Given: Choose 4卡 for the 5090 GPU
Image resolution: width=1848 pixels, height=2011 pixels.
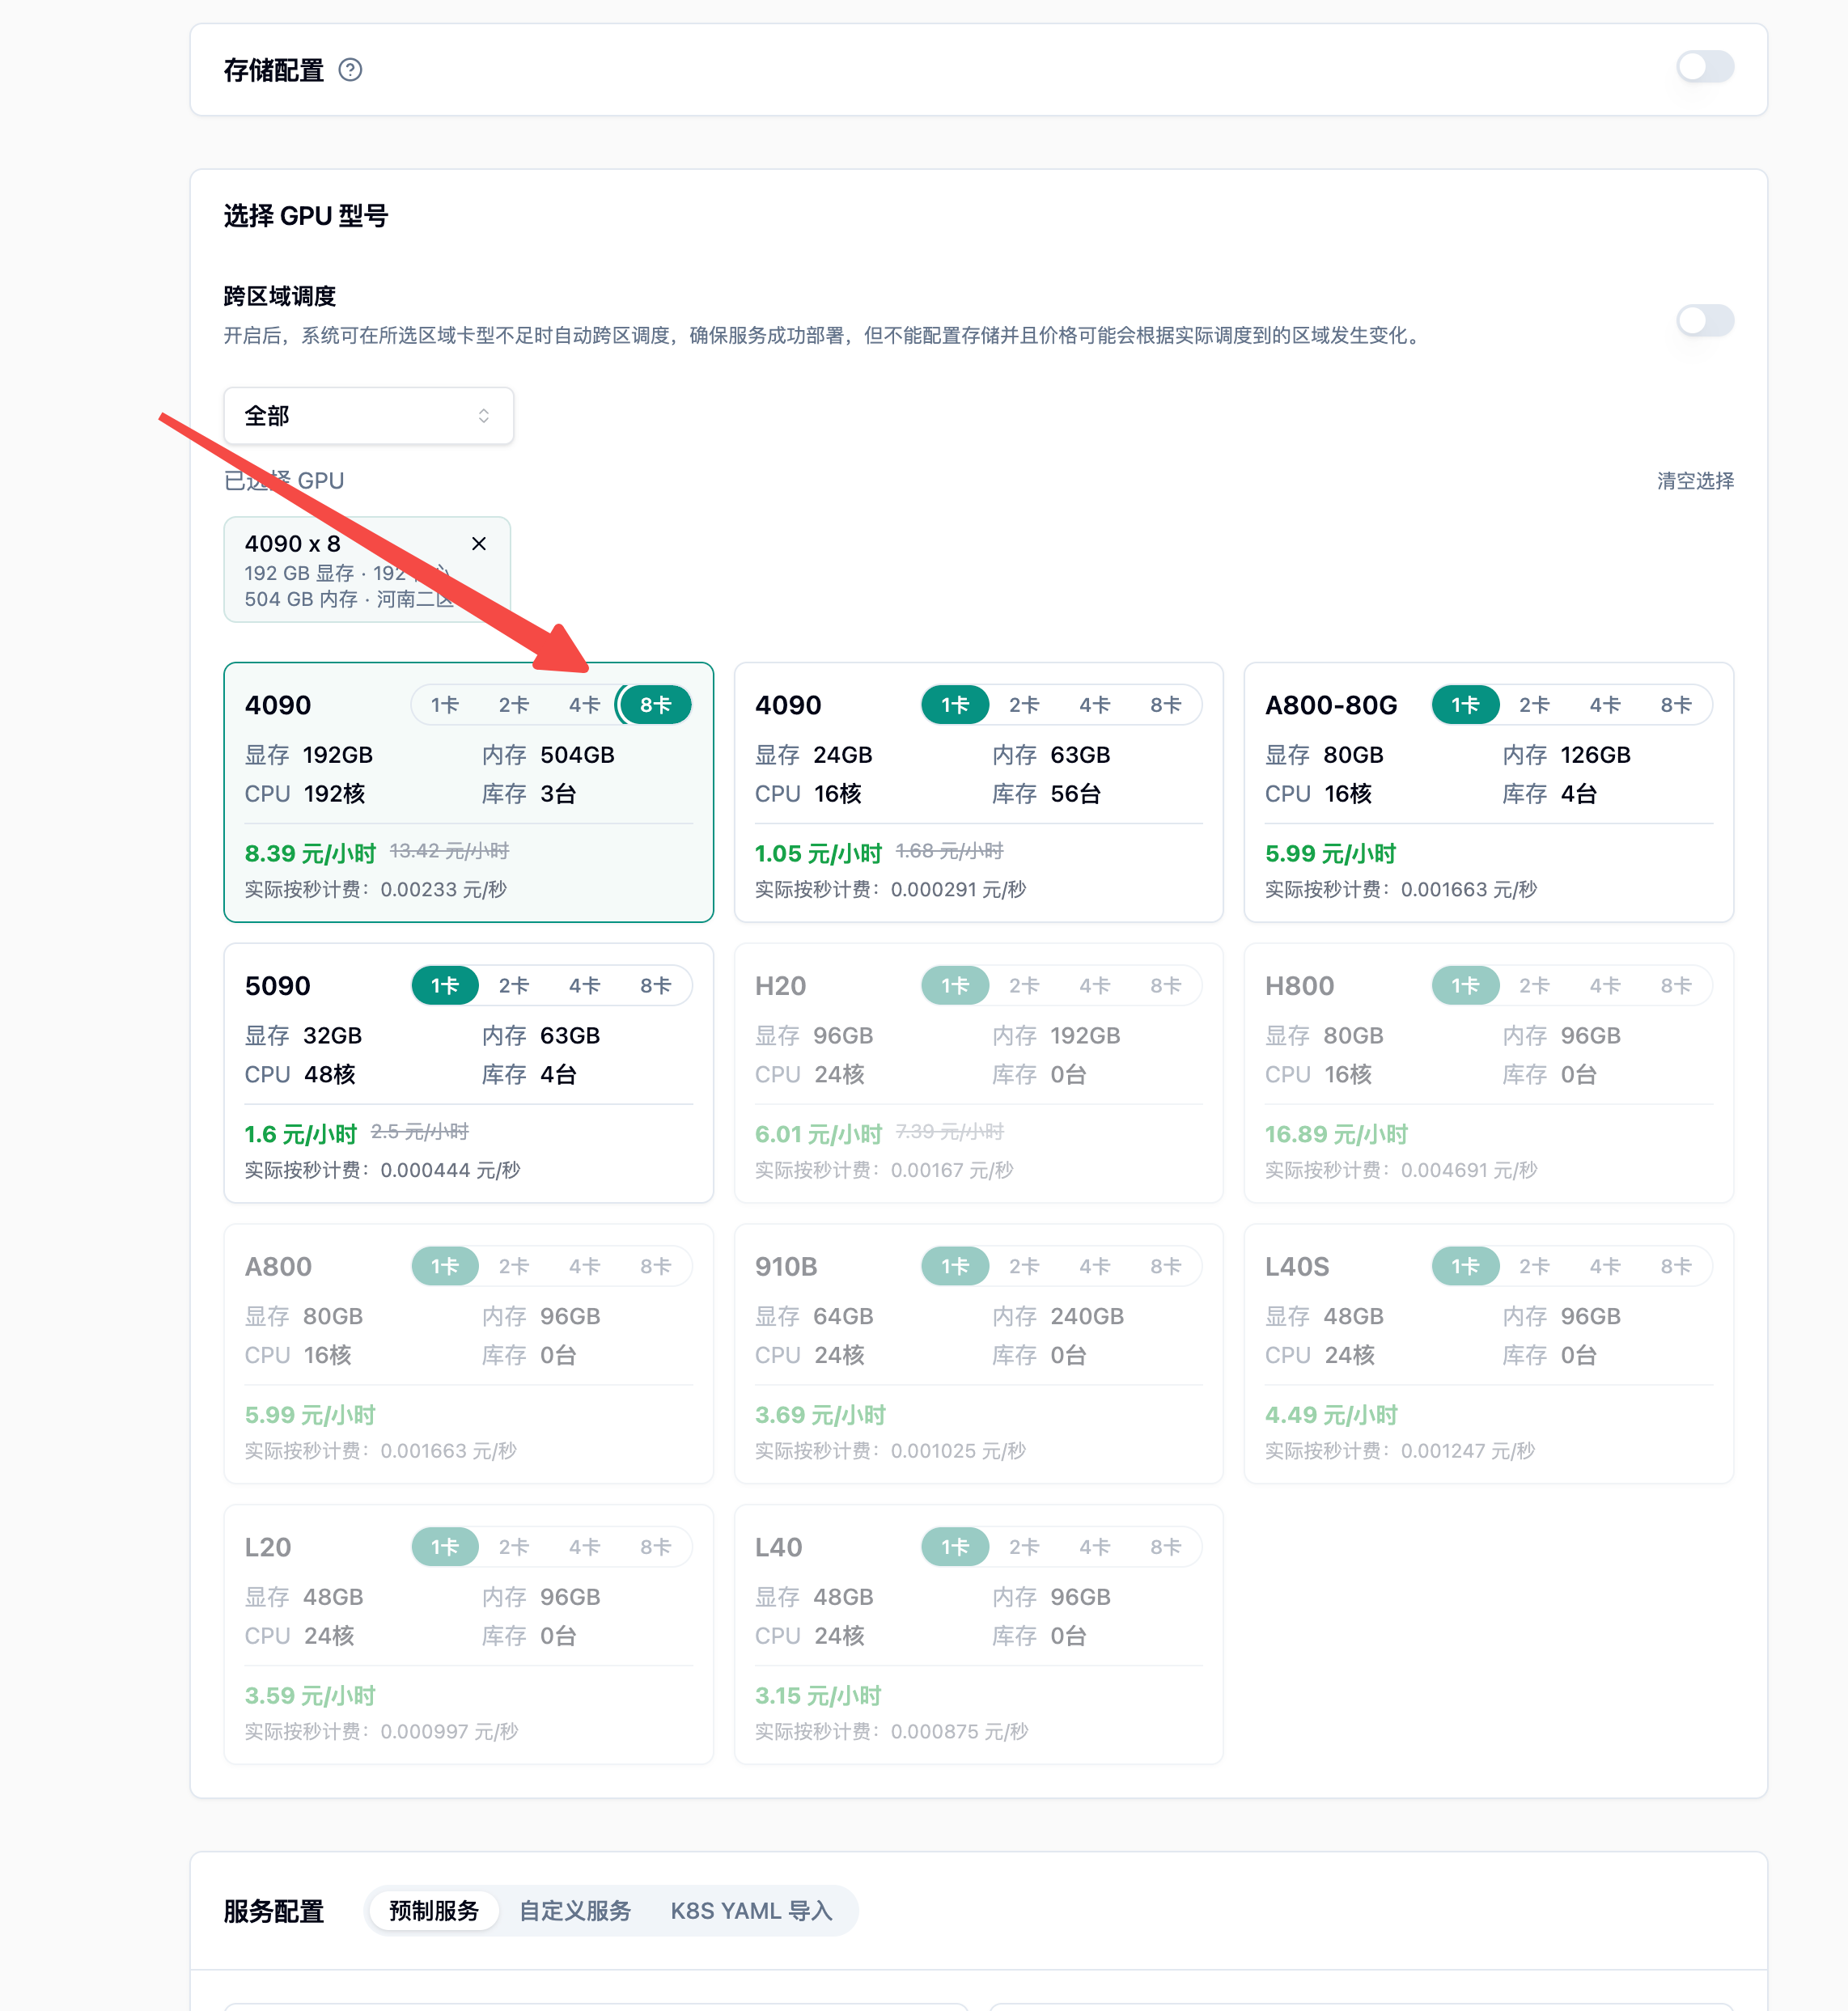Looking at the screenshot, I should (584, 986).
